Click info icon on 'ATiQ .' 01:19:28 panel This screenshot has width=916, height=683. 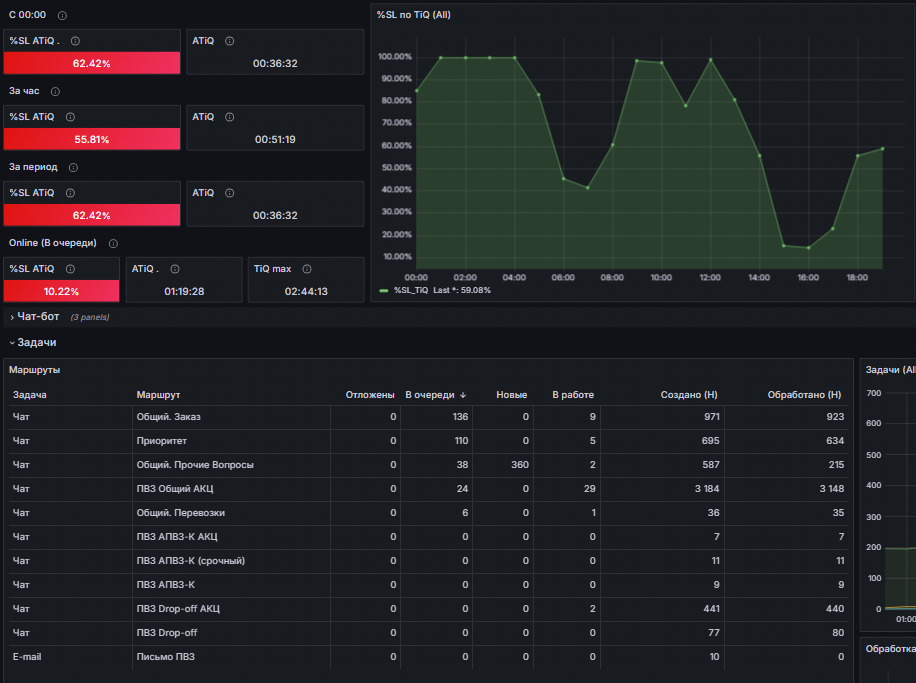pos(175,269)
